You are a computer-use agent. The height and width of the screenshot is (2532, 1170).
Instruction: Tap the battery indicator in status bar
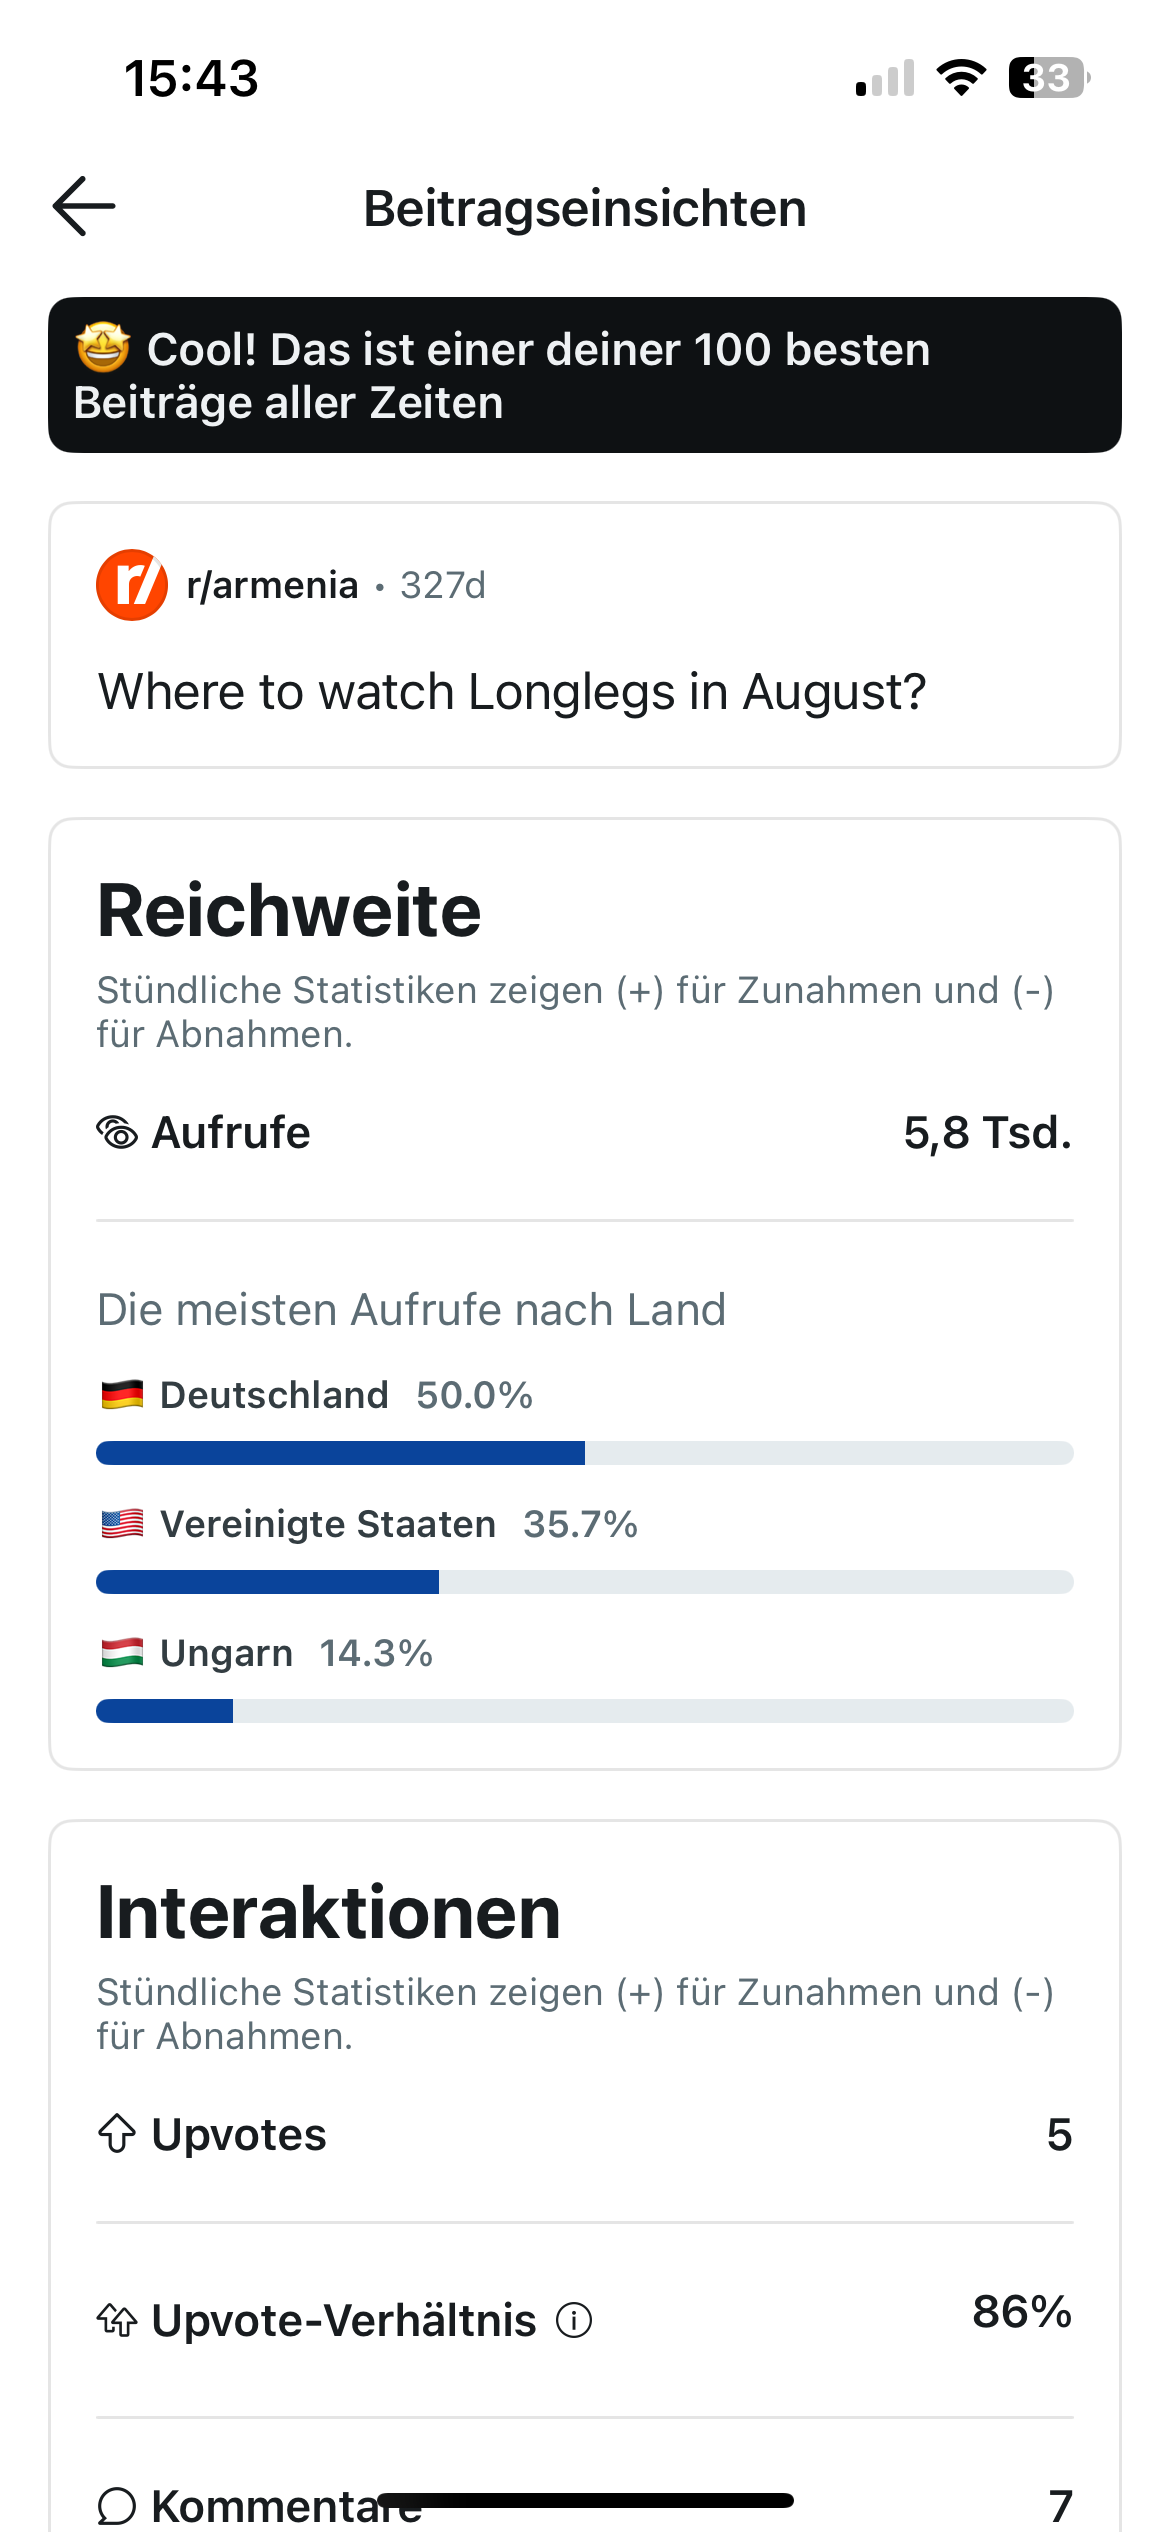tap(1049, 78)
